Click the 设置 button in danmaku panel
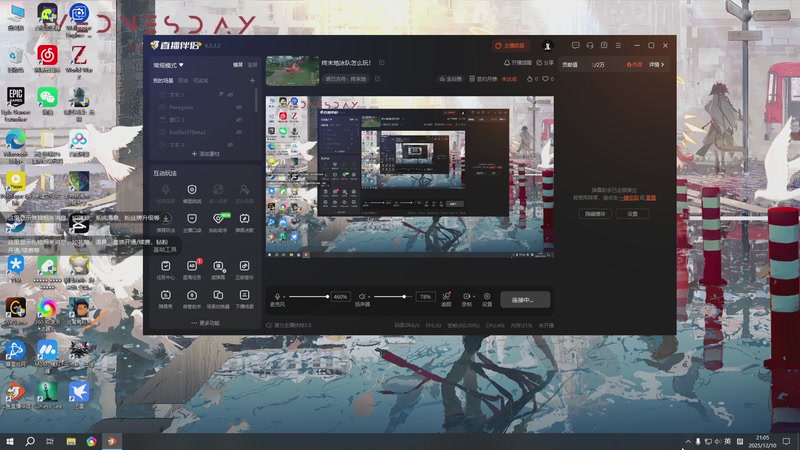The height and width of the screenshot is (450, 800). (633, 214)
